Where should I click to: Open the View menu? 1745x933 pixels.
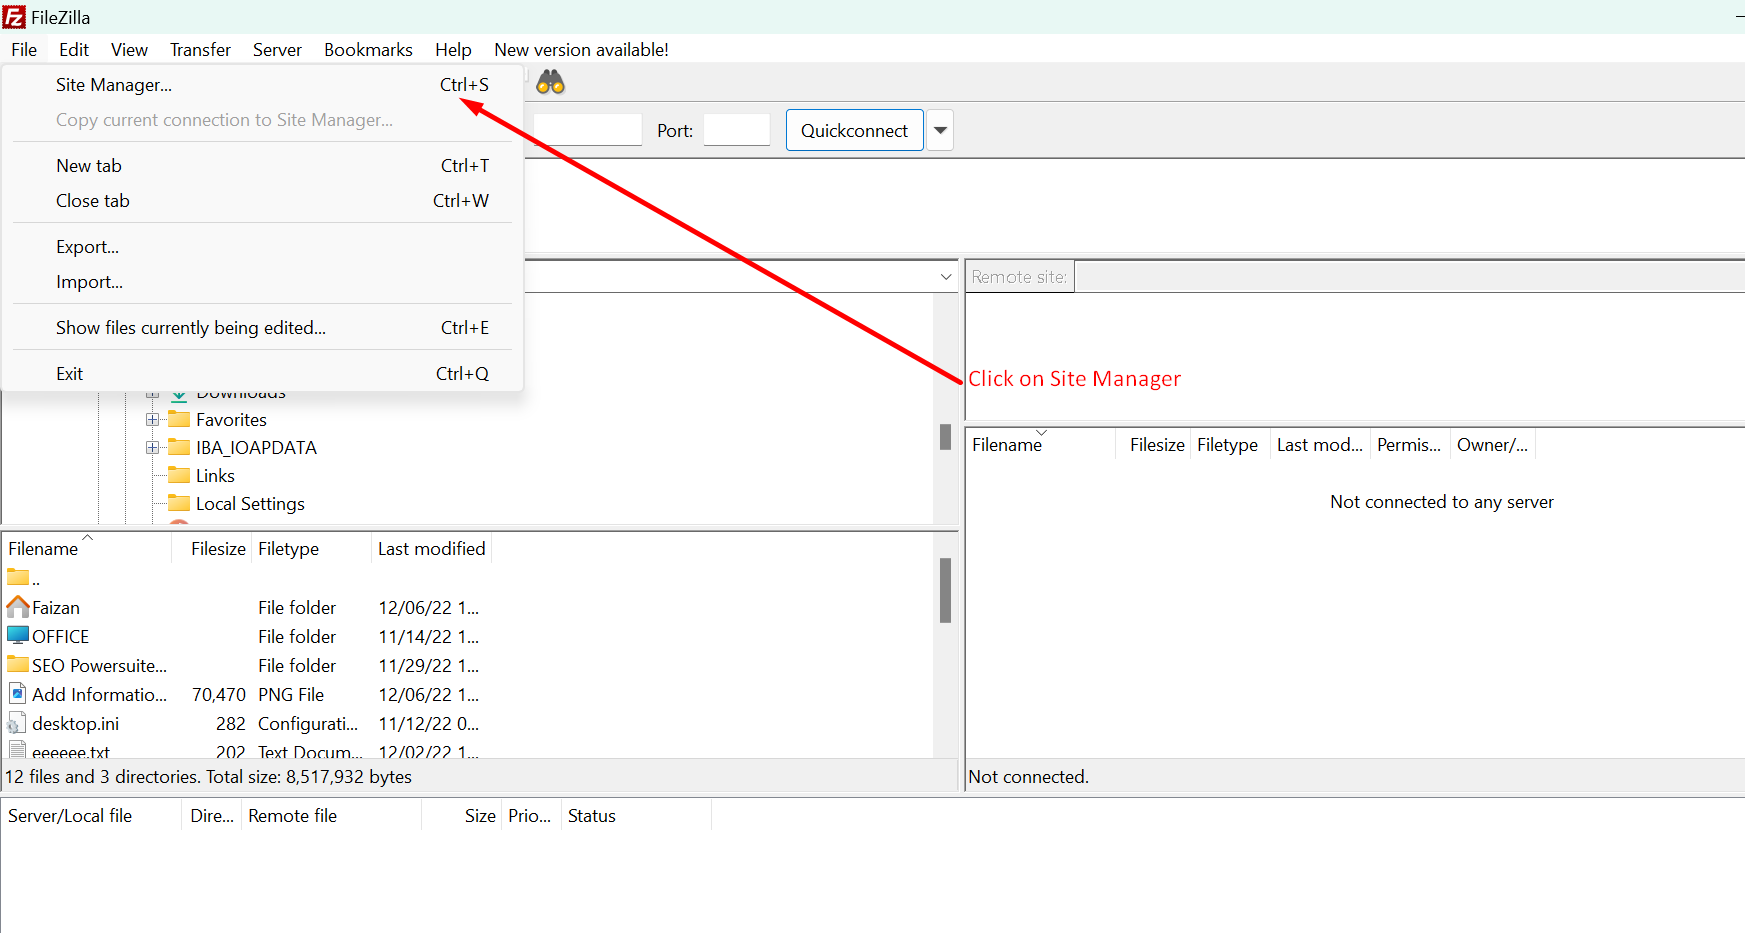(129, 50)
